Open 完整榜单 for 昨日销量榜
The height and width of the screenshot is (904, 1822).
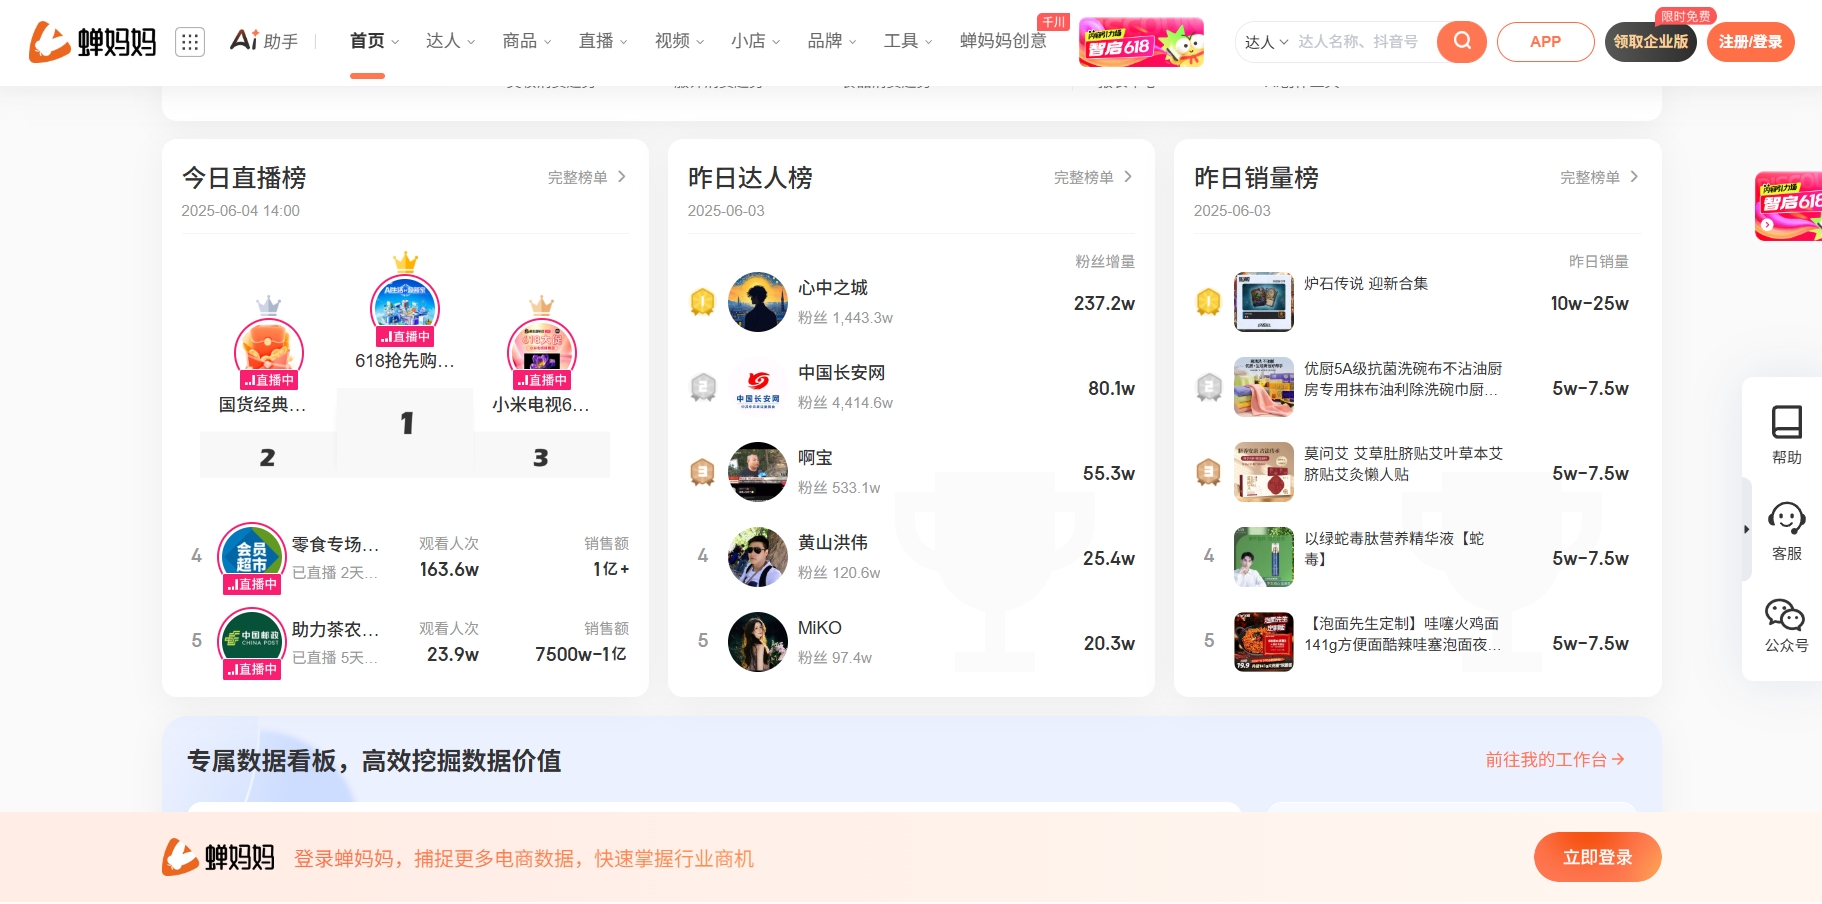[x=1599, y=177]
